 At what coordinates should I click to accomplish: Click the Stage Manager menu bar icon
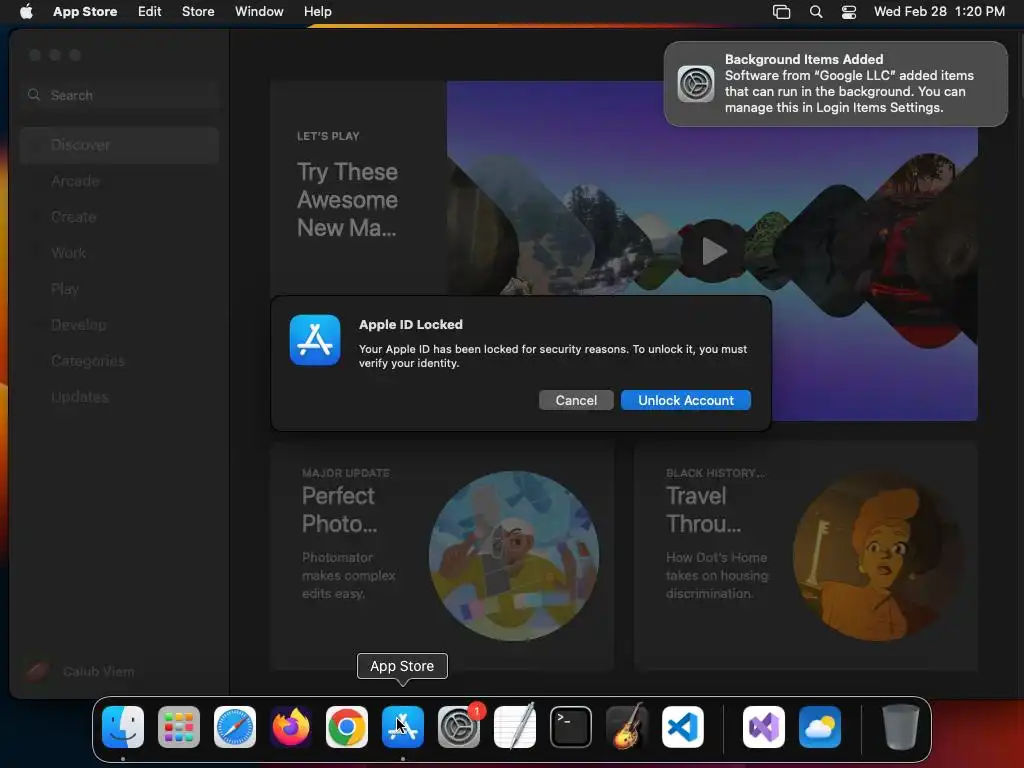tap(781, 11)
